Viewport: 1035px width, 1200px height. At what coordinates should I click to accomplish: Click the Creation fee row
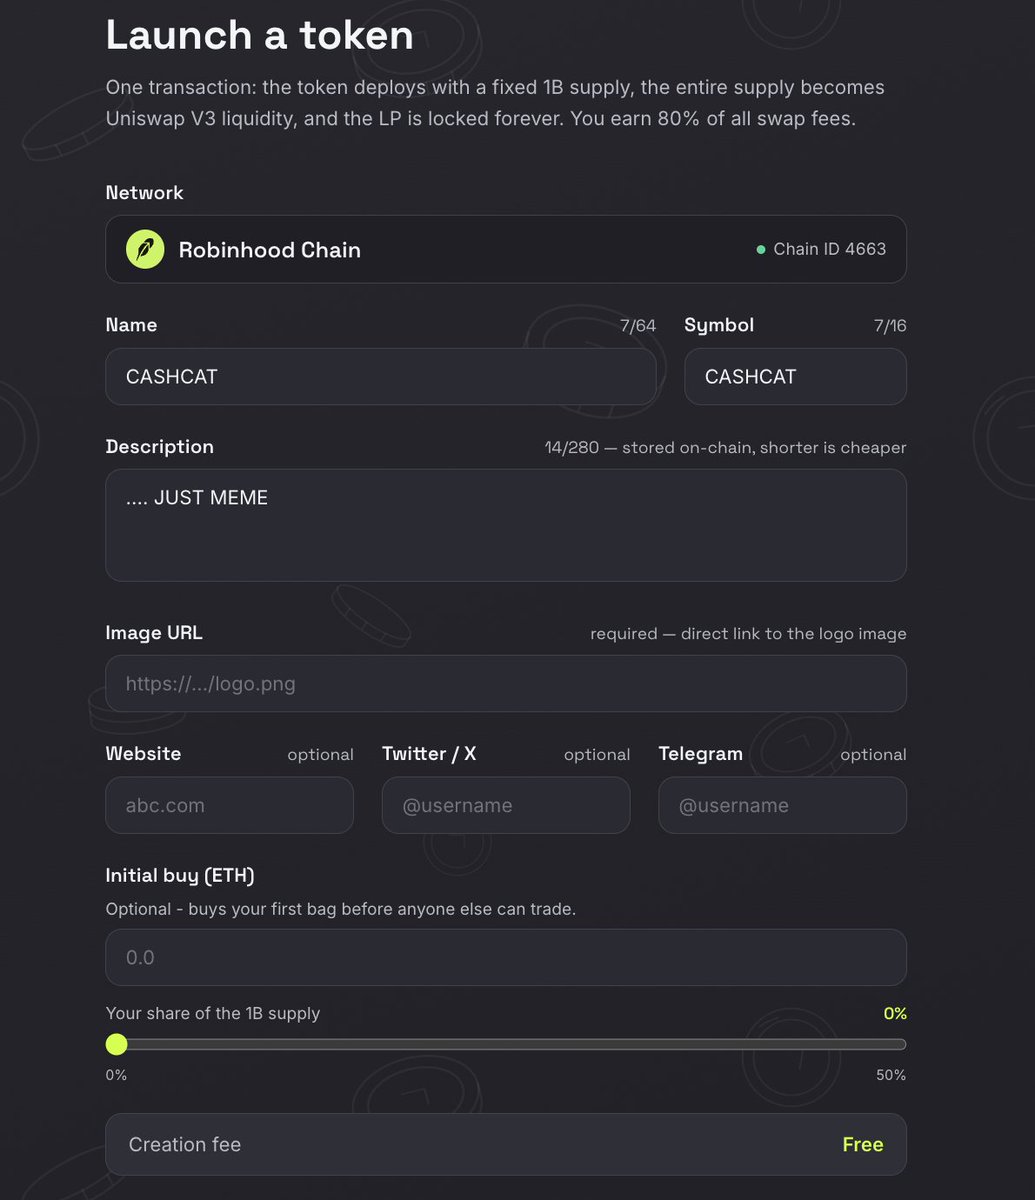pyautogui.click(x=506, y=1144)
